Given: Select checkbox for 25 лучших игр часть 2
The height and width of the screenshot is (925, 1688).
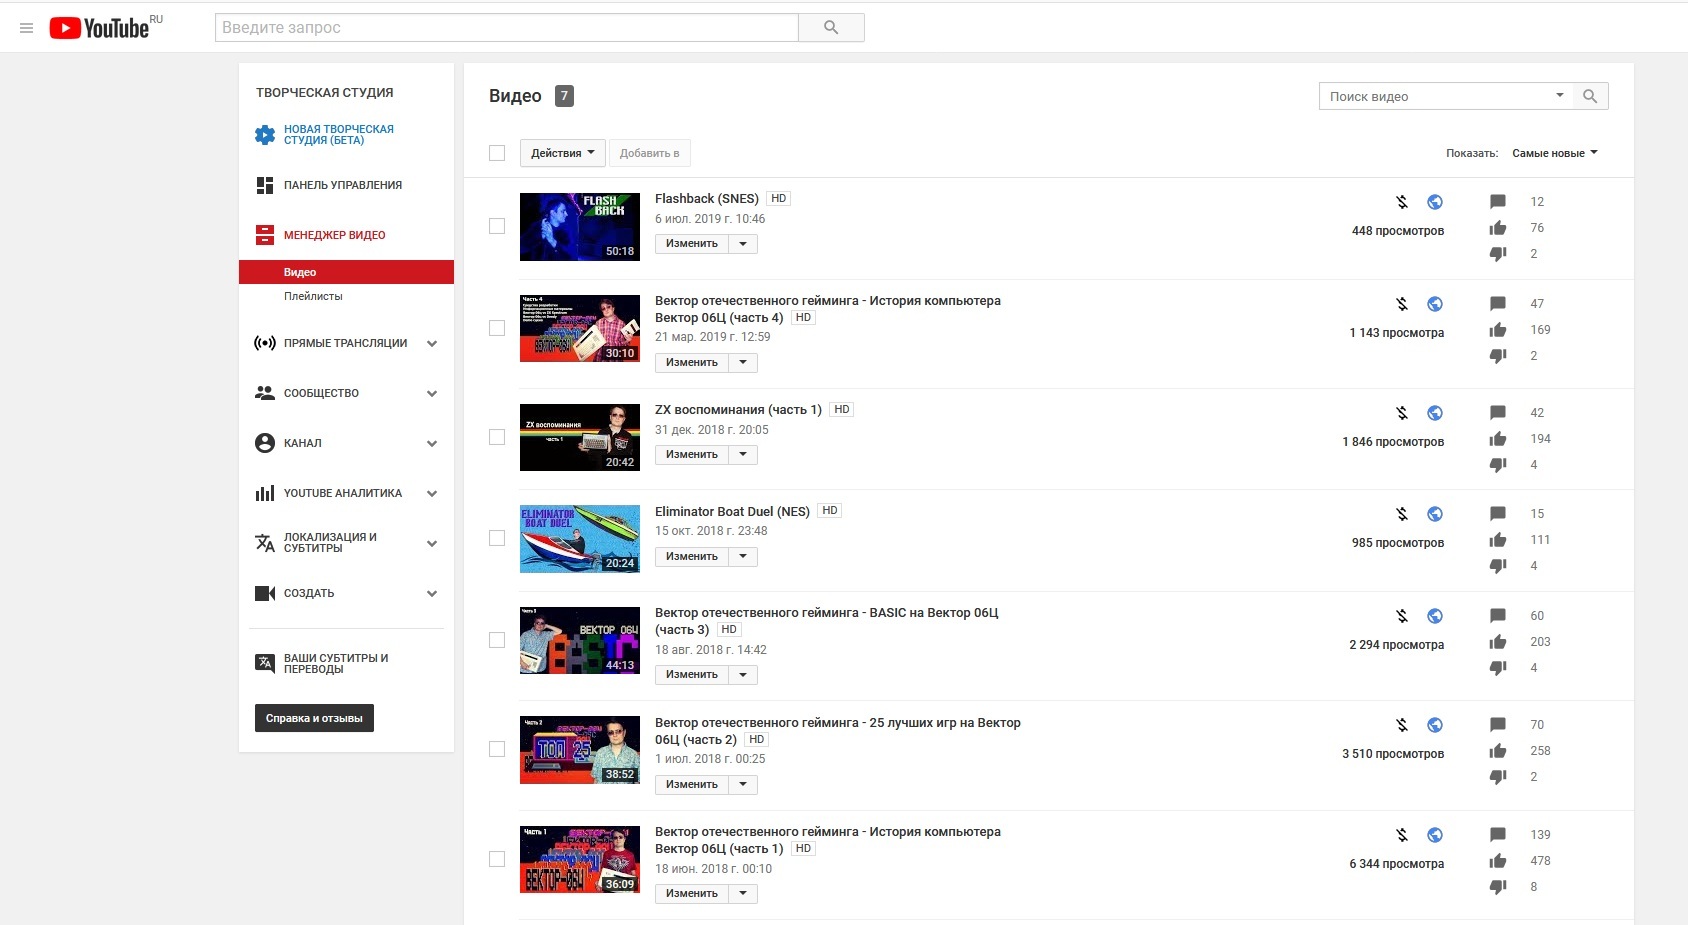Looking at the screenshot, I should [x=497, y=749].
